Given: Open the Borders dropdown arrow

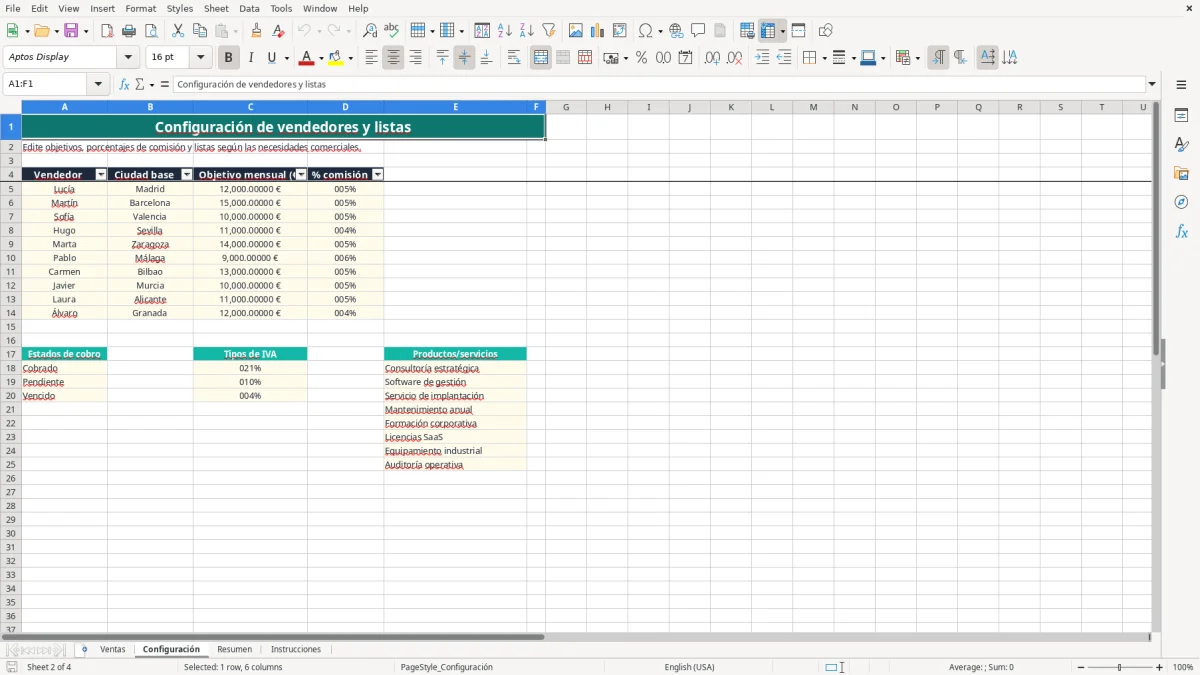Looking at the screenshot, I should (823, 58).
